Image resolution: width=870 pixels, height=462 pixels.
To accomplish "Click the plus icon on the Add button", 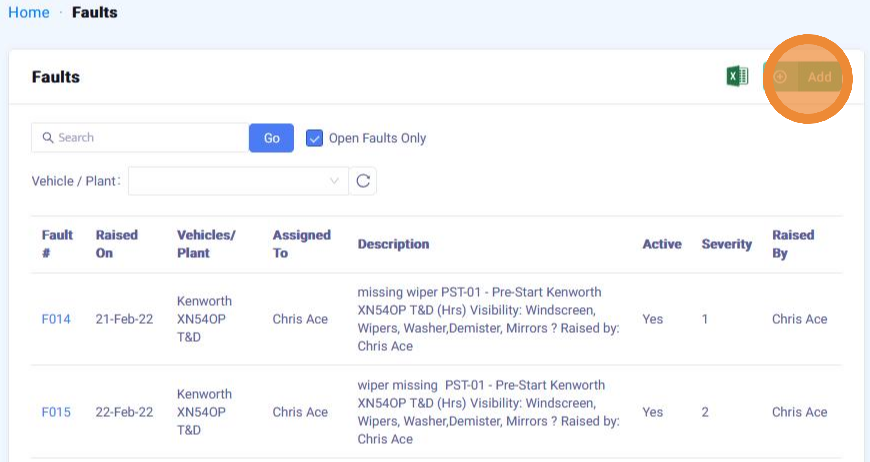I will pos(781,77).
